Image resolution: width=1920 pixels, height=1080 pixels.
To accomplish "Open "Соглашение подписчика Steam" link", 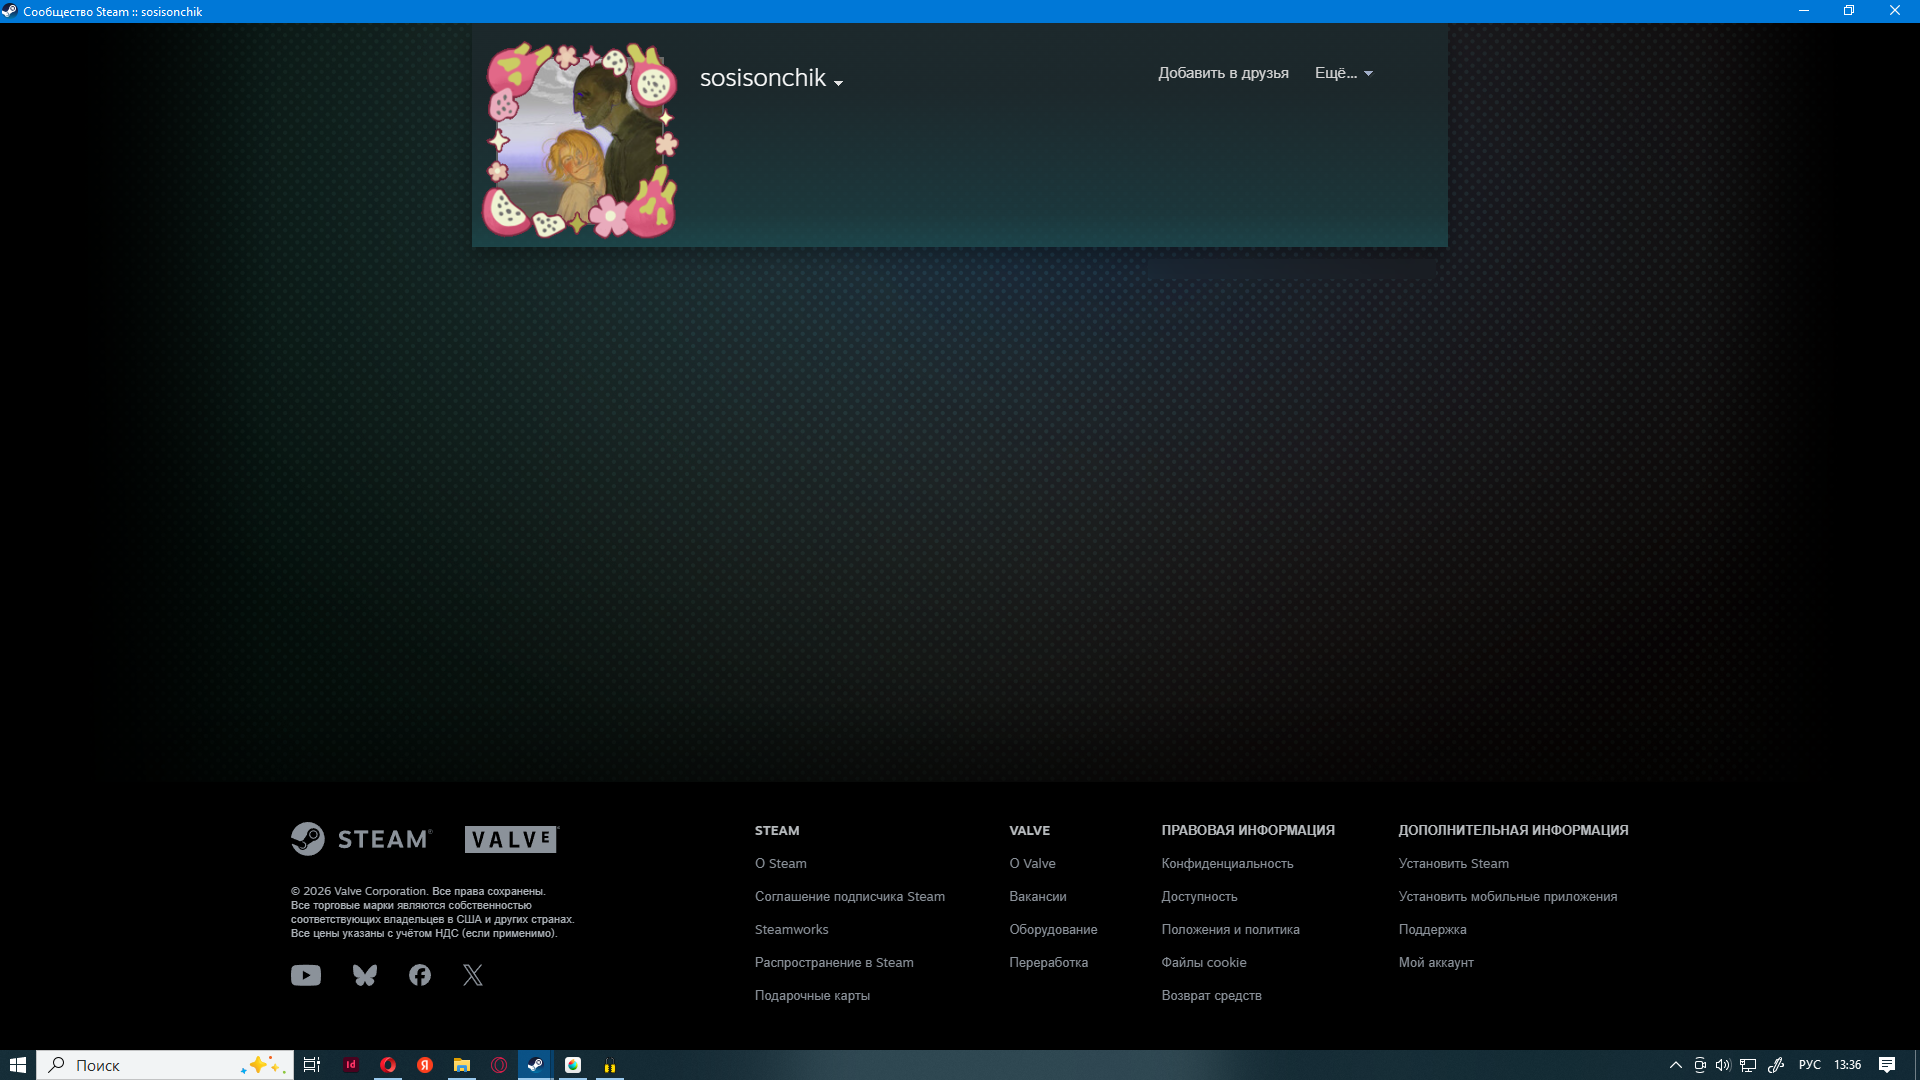I will click(850, 896).
